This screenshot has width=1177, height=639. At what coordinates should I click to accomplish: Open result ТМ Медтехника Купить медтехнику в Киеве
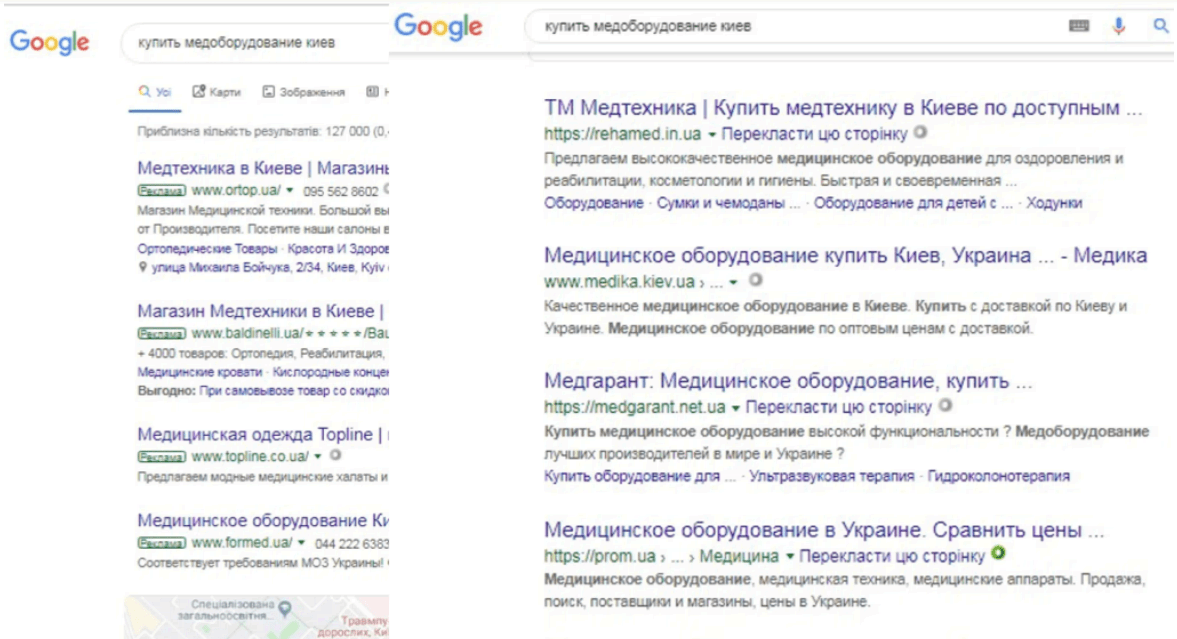click(843, 107)
